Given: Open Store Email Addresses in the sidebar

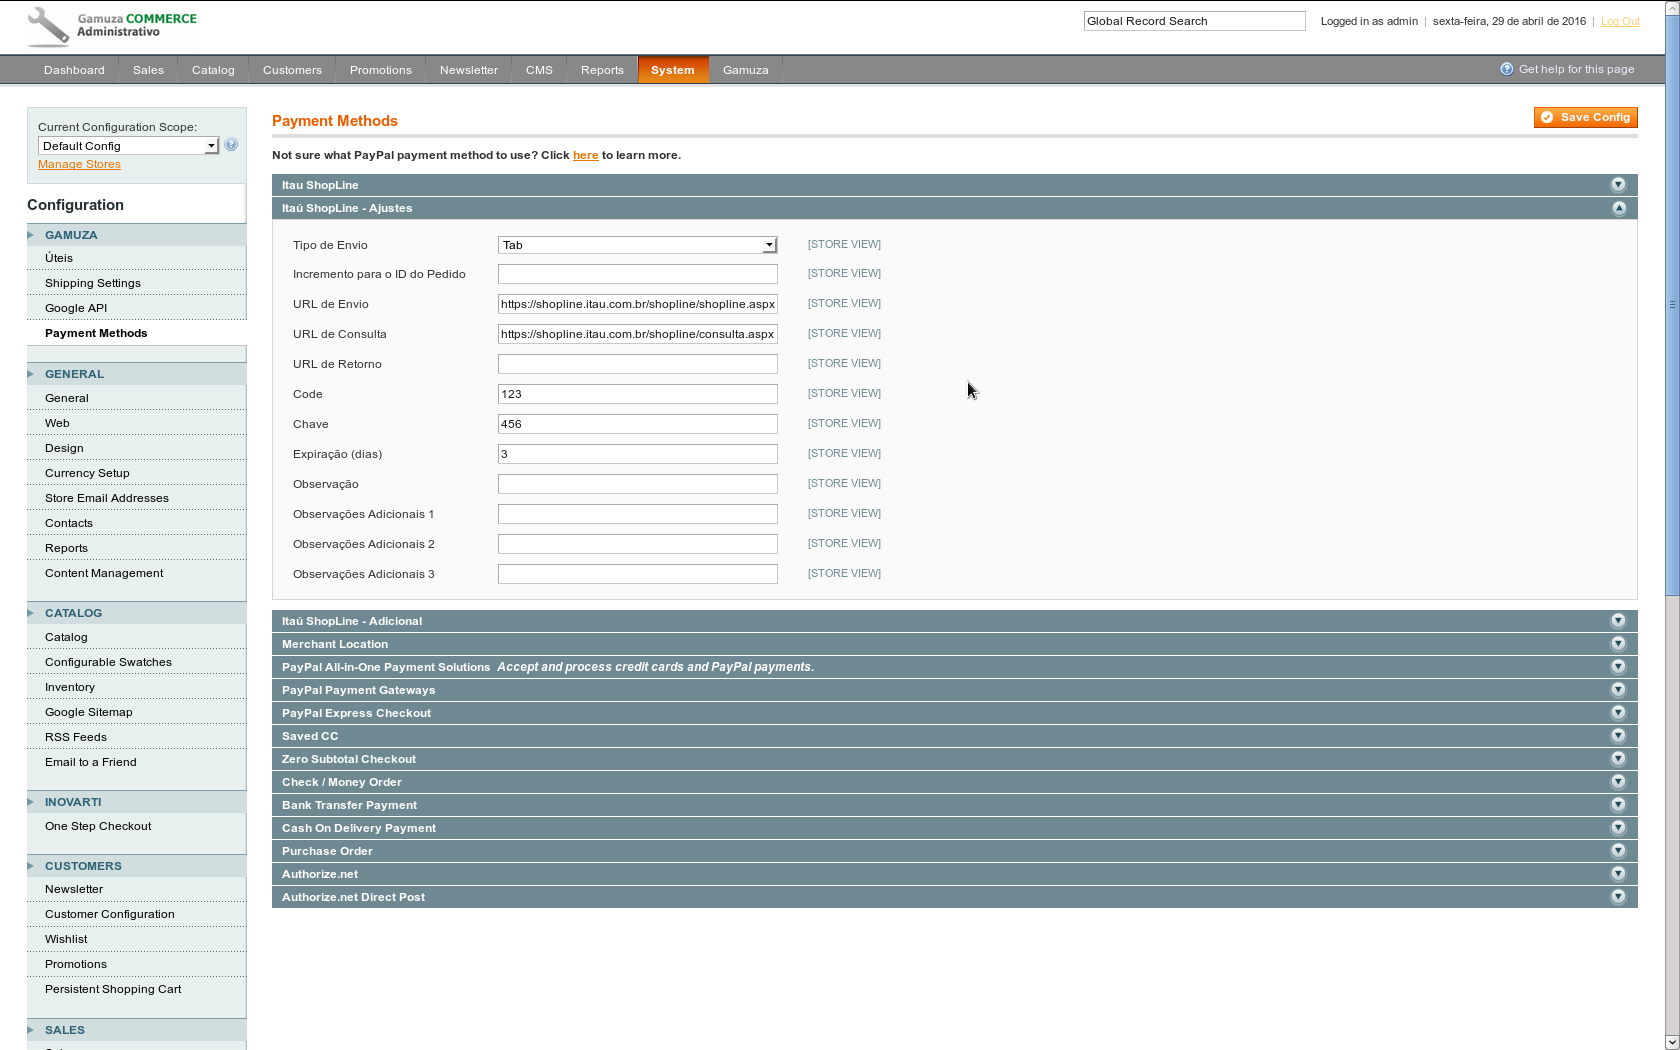Looking at the screenshot, I should click(x=107, y=498).
